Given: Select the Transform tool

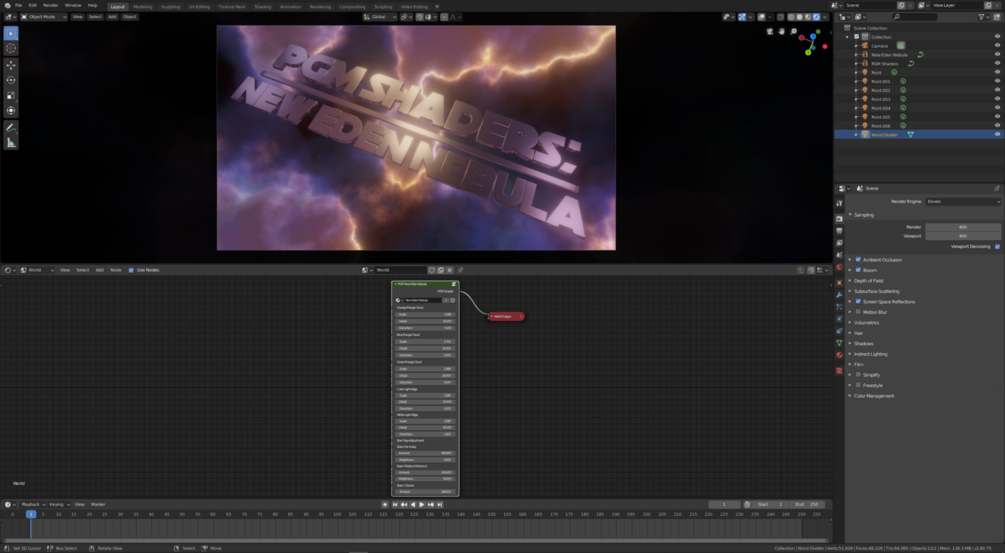Looking at the screenshot, I should pyautogui.click(x=11, y=110).
